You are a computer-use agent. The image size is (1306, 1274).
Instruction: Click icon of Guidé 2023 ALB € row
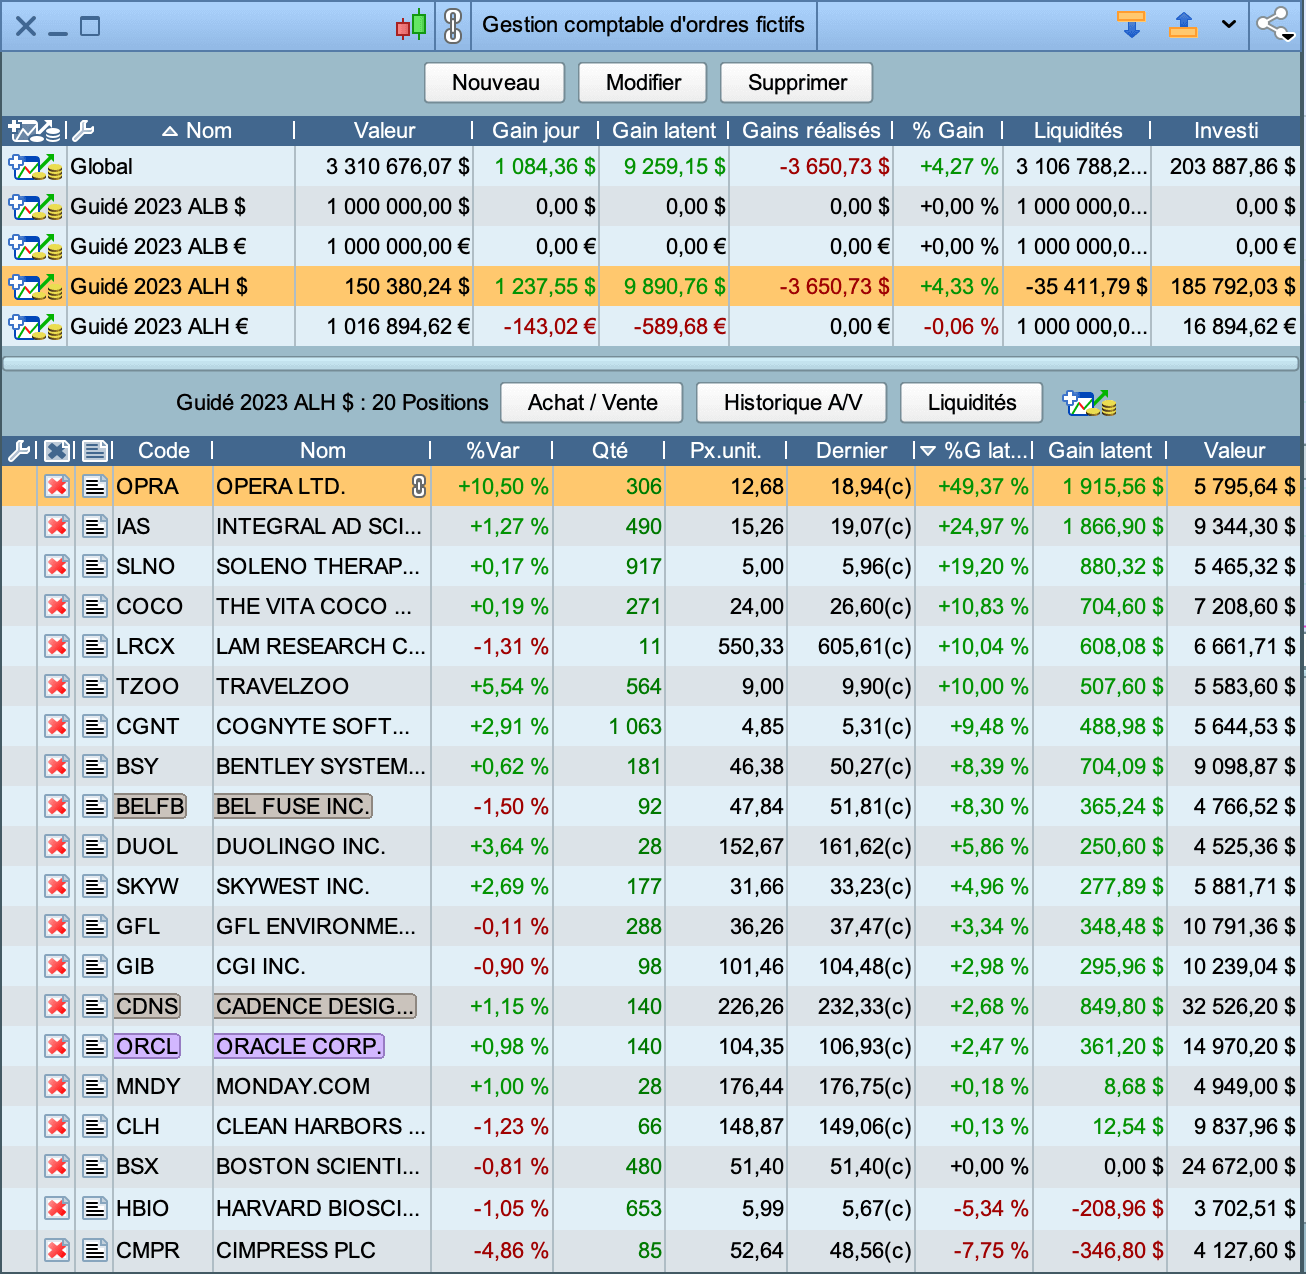click(x=35, y=247)
